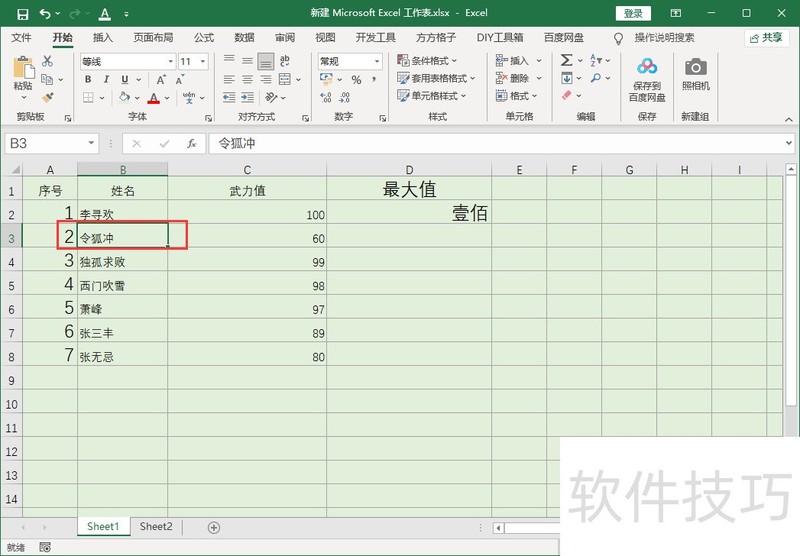Toggle middle vertical alignment

coord(247,61)
